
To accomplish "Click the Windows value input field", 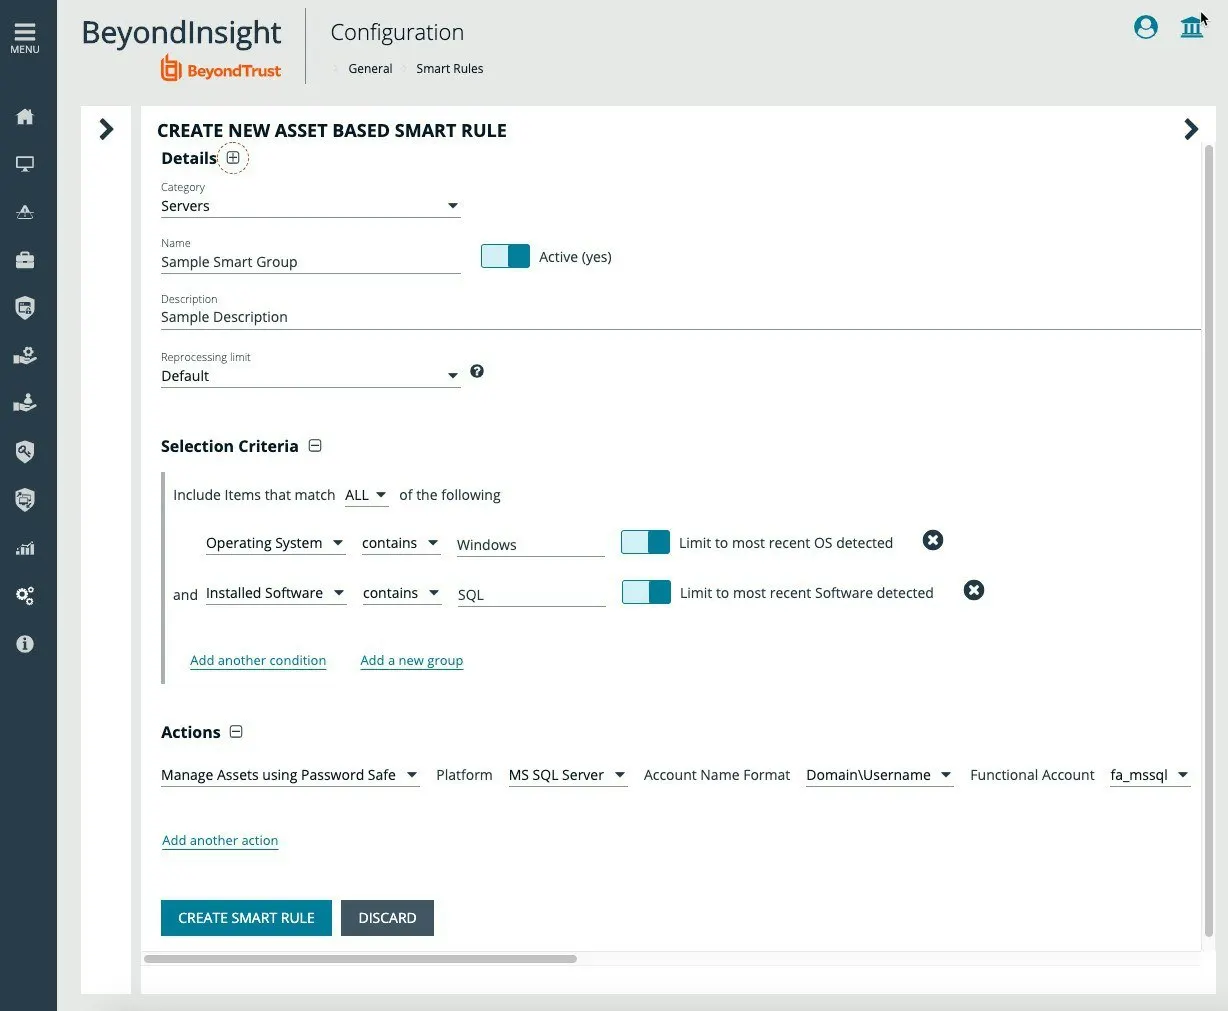I will pos(530,545).
